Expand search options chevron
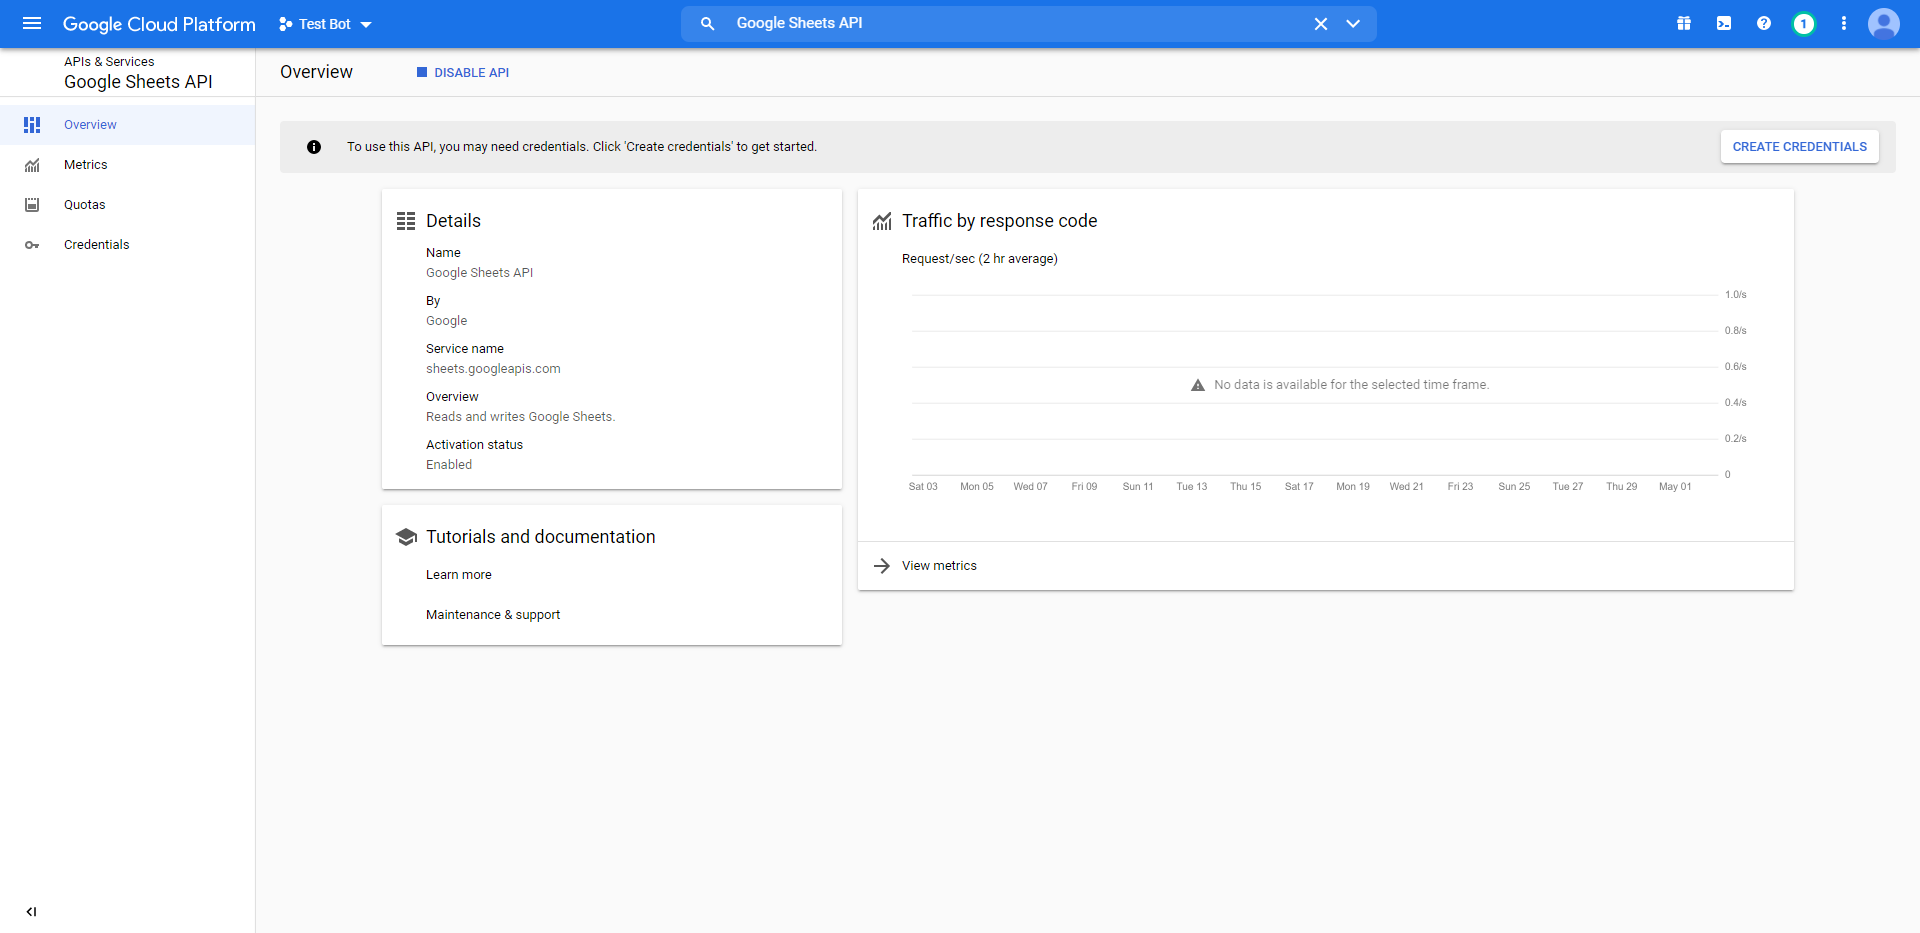 pyautogui.click(x=1353, y=24)
